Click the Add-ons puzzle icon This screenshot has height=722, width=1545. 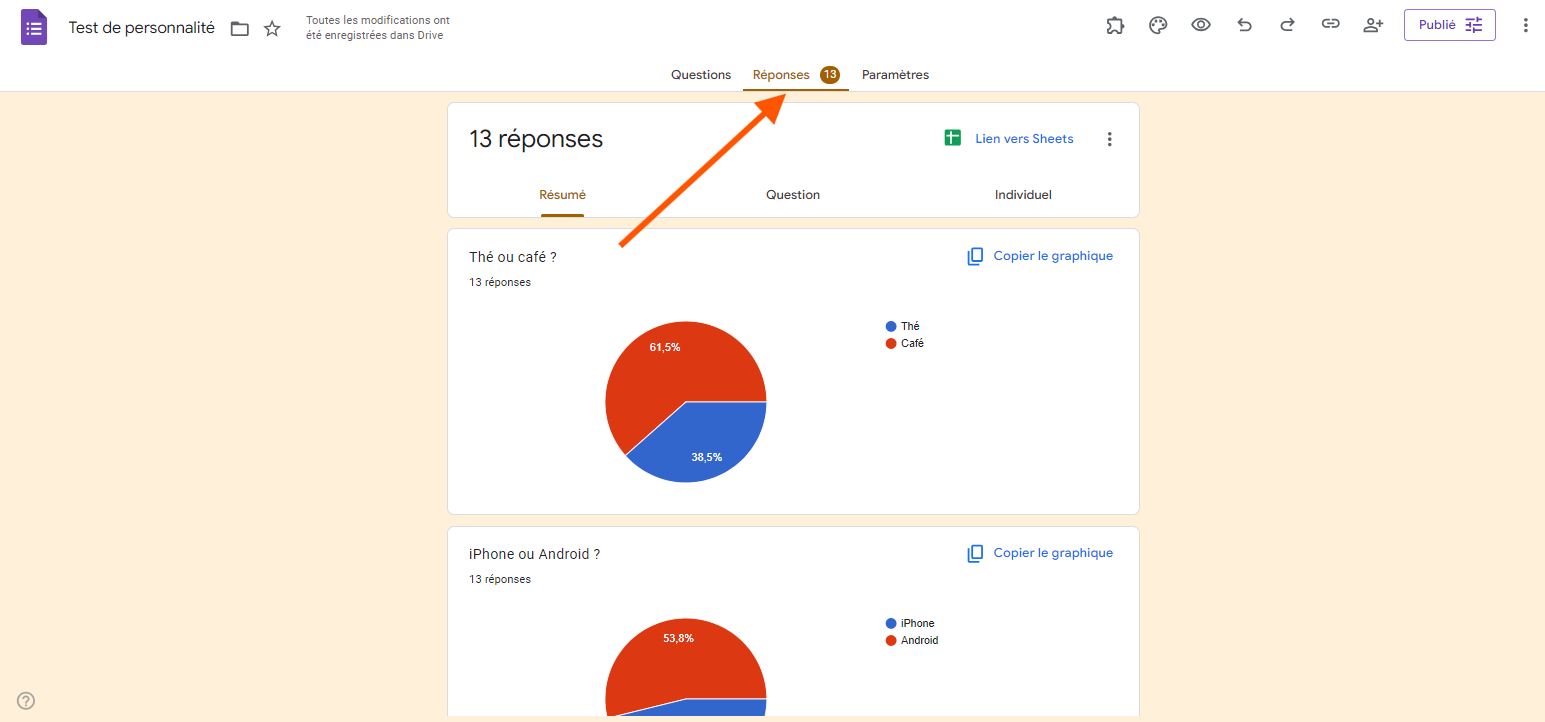1115,24
